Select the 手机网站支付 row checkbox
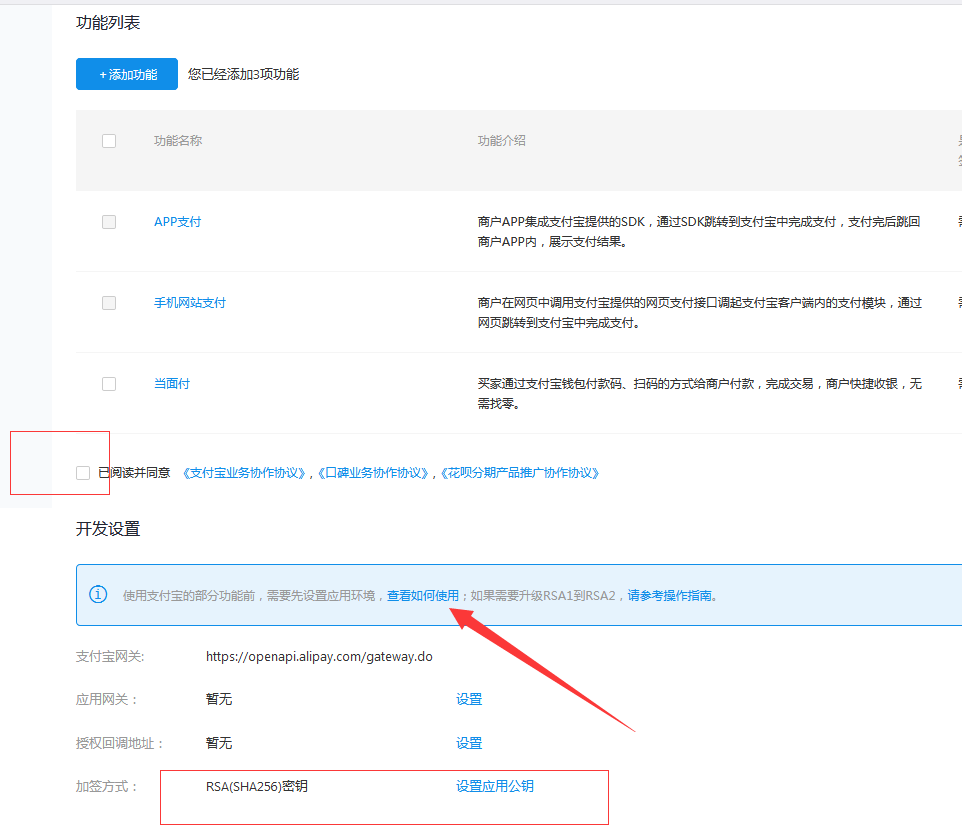This screenshot has height=836, width=962. (109, 303)
